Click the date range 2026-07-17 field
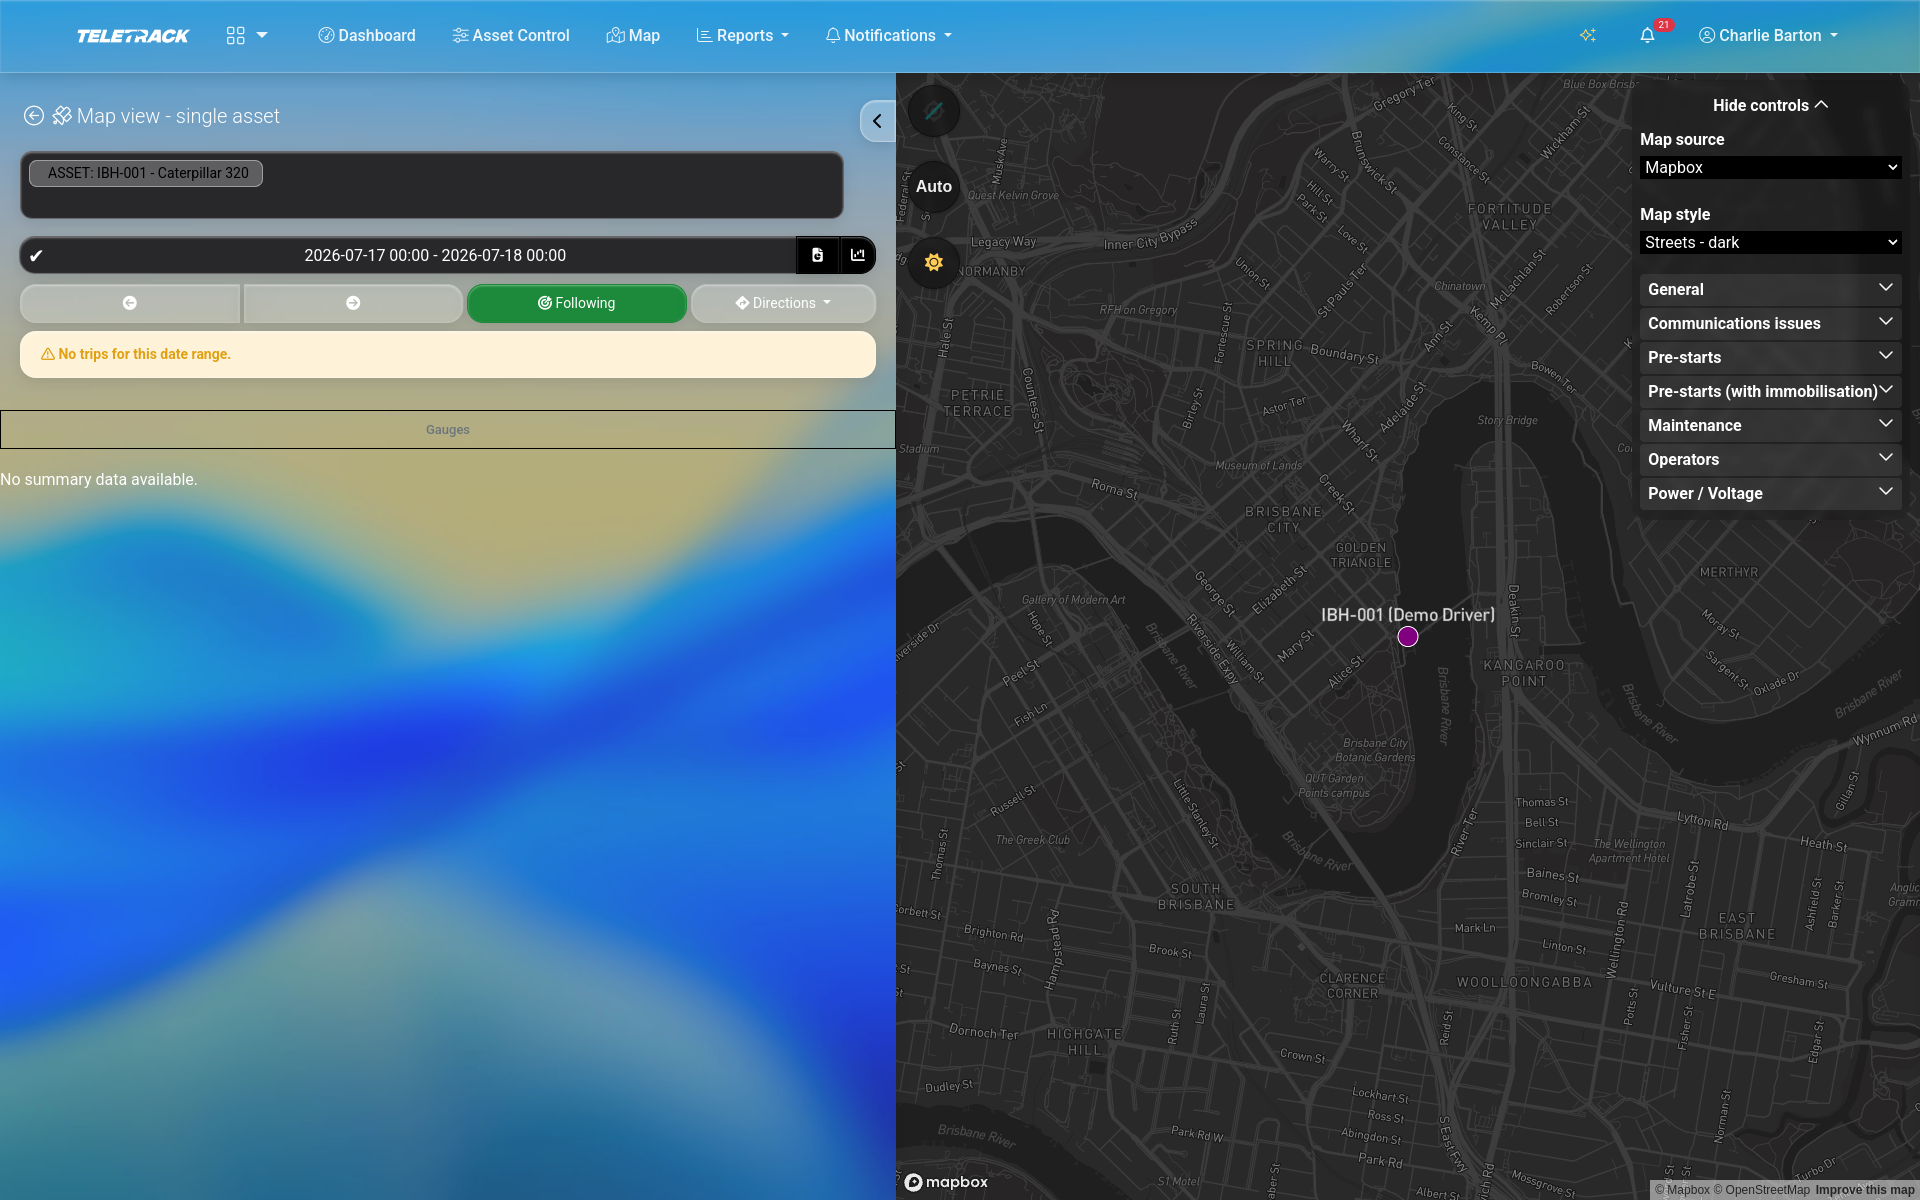 [435, 256]
